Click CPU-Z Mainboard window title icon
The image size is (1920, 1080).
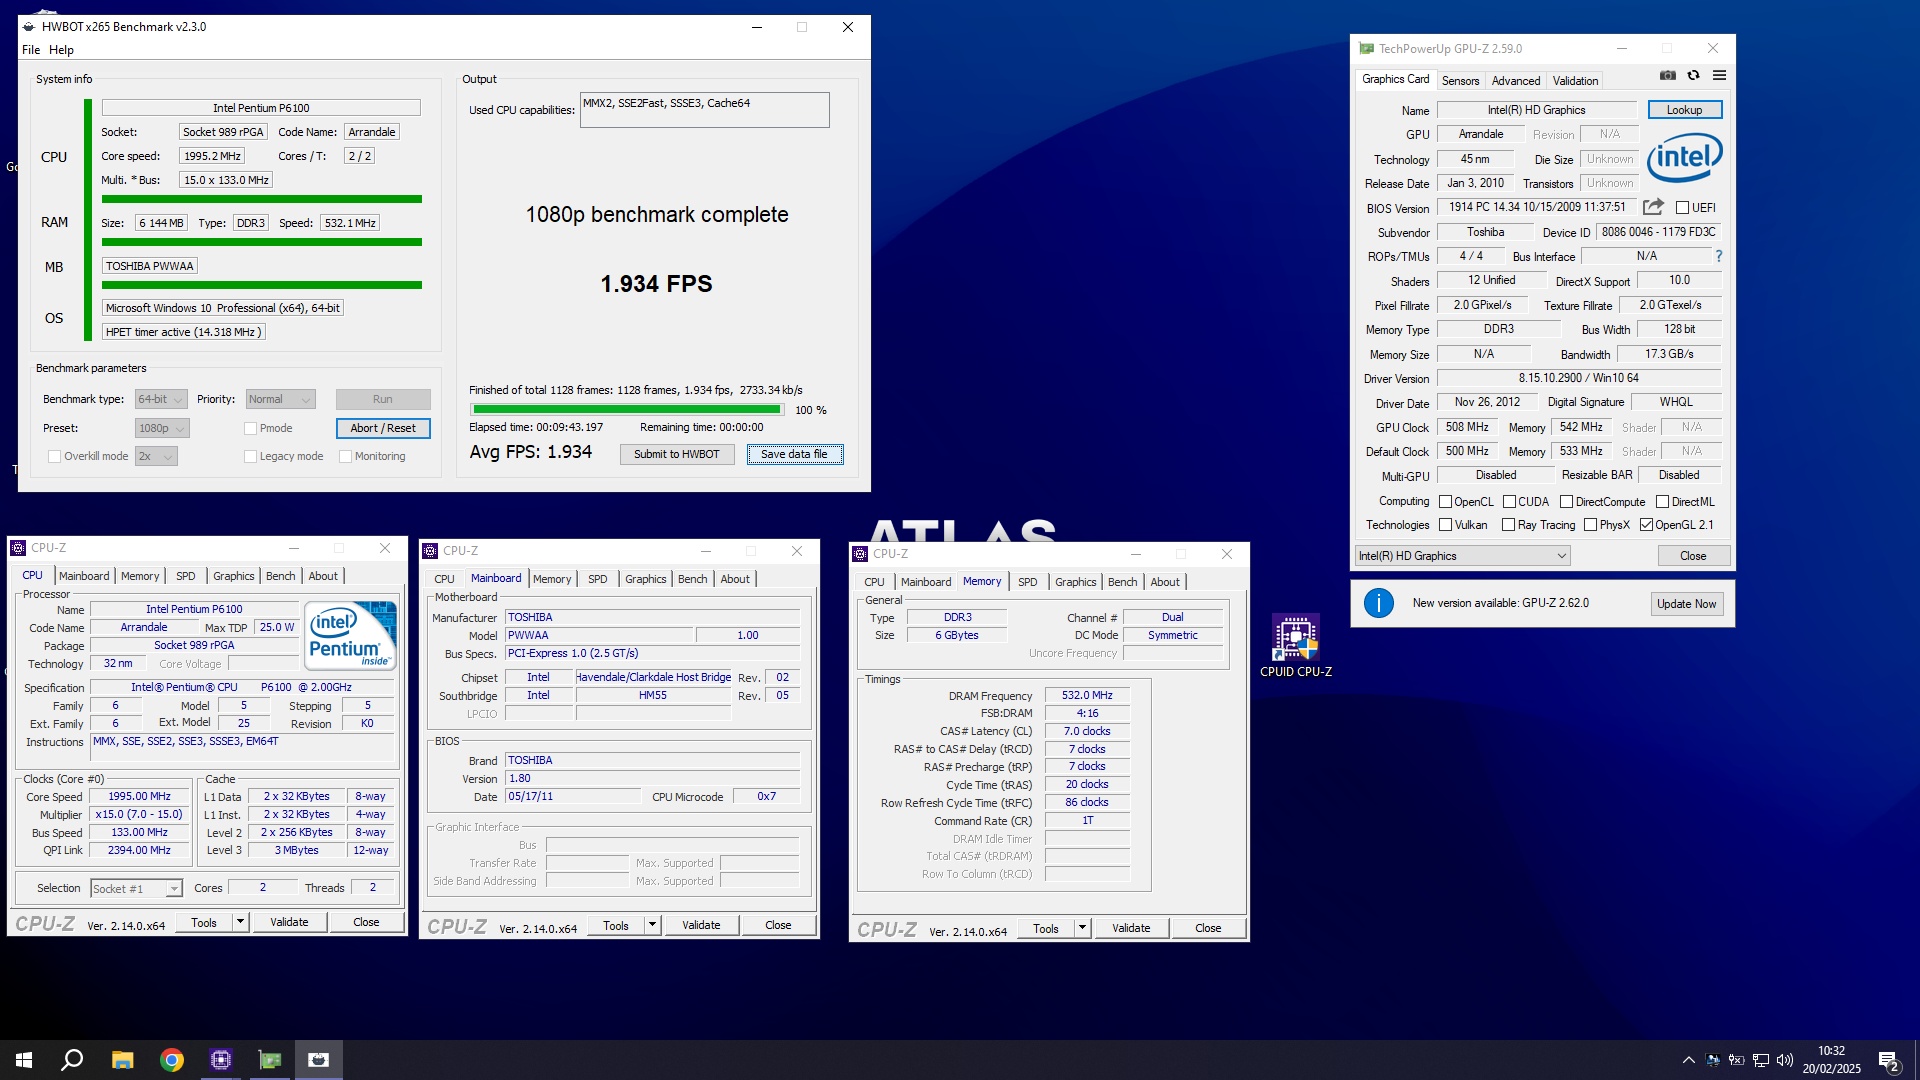430,551
